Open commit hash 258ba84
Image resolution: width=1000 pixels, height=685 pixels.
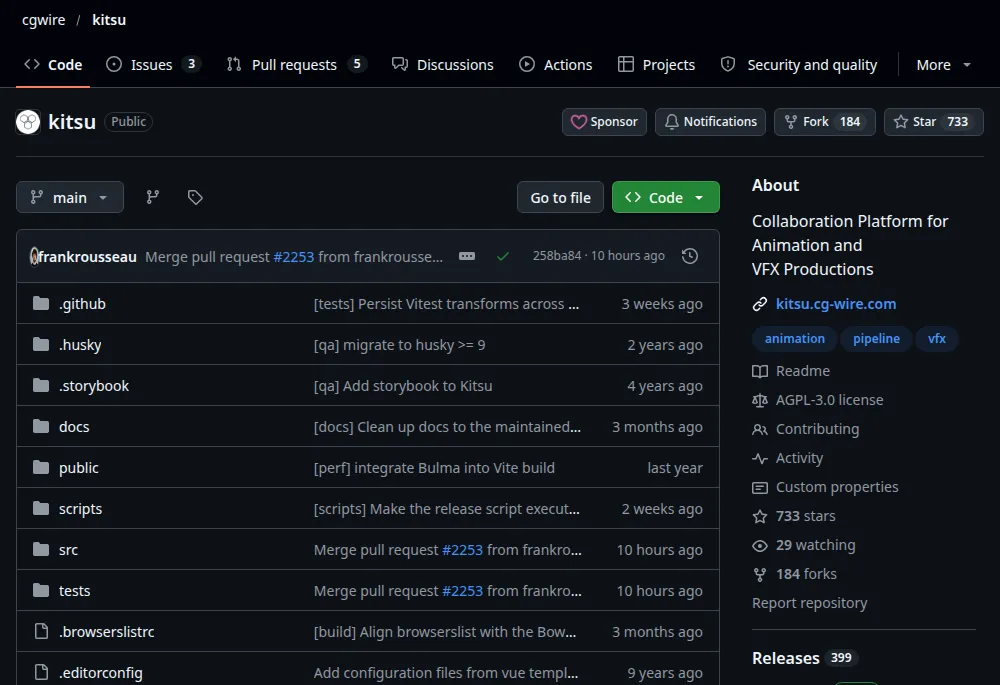[557, 256]
